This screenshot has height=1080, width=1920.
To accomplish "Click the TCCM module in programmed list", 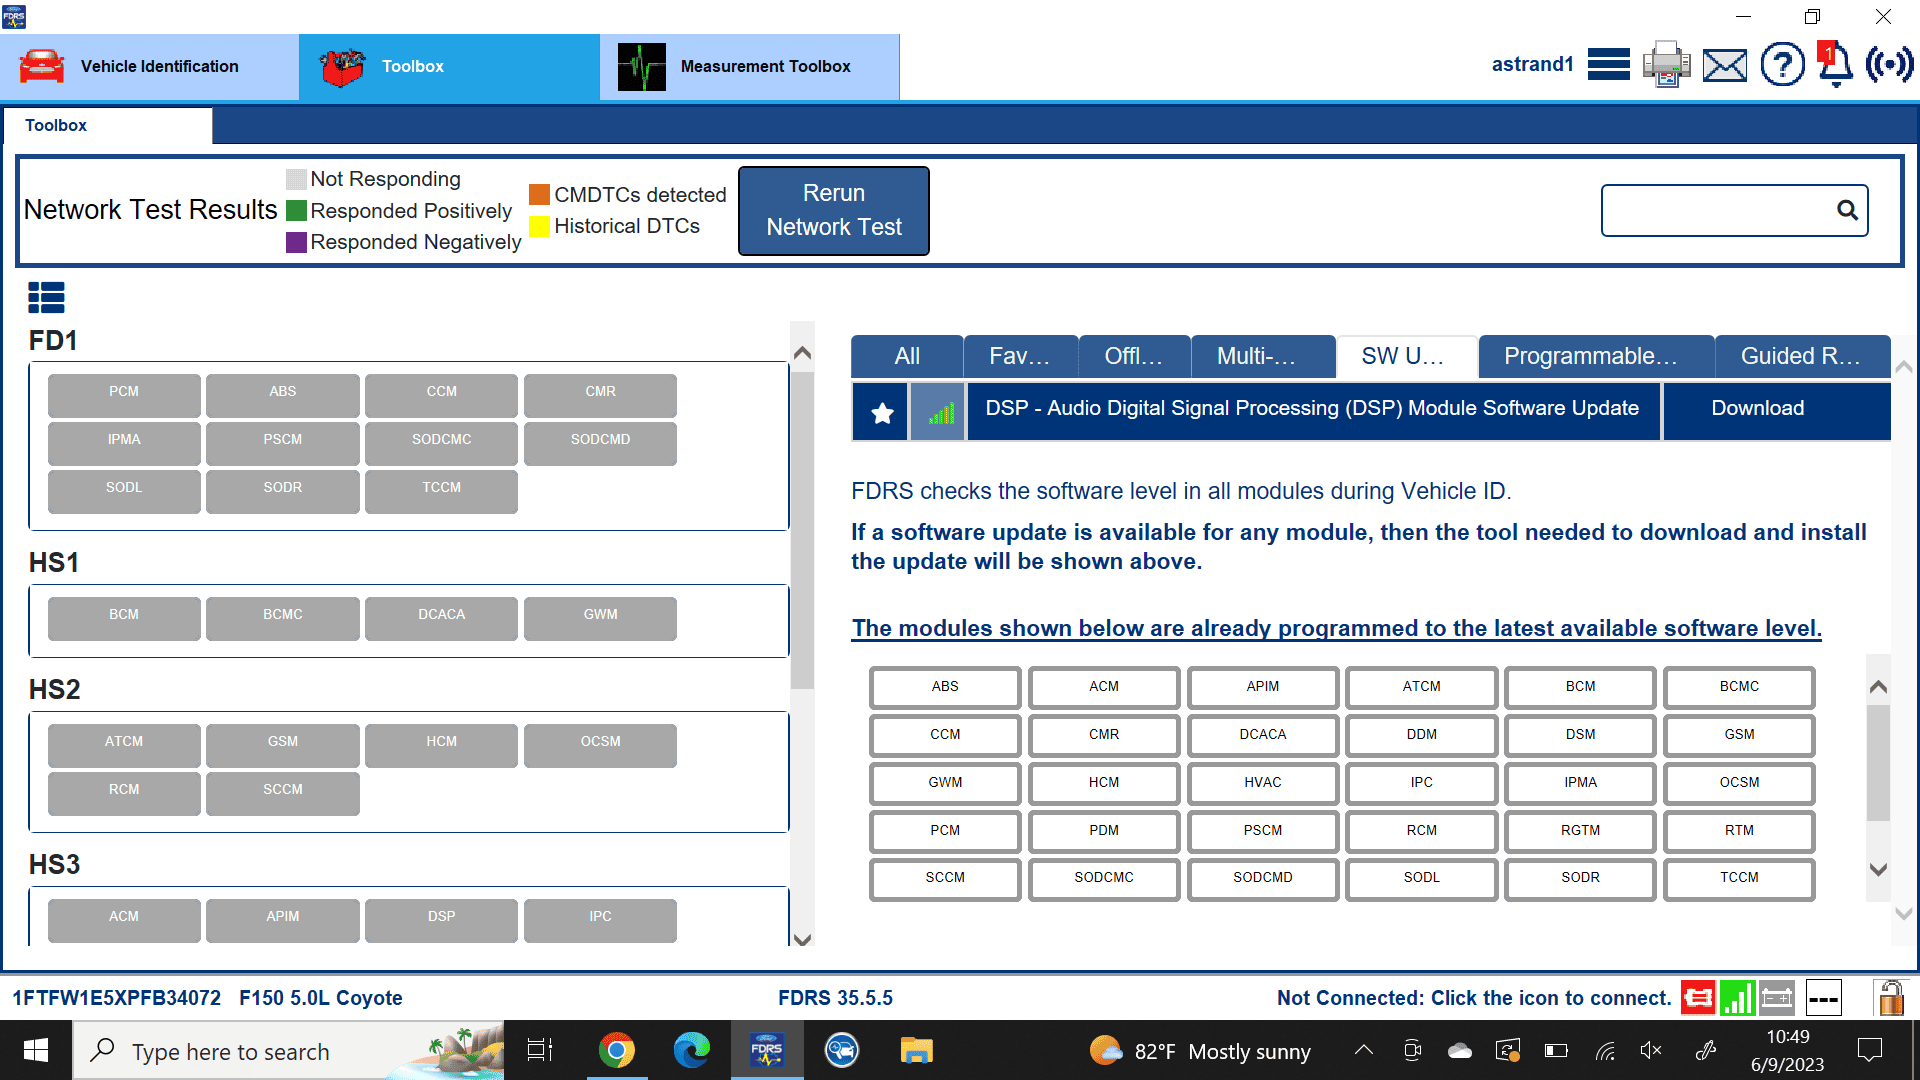I will (1739, 878).
